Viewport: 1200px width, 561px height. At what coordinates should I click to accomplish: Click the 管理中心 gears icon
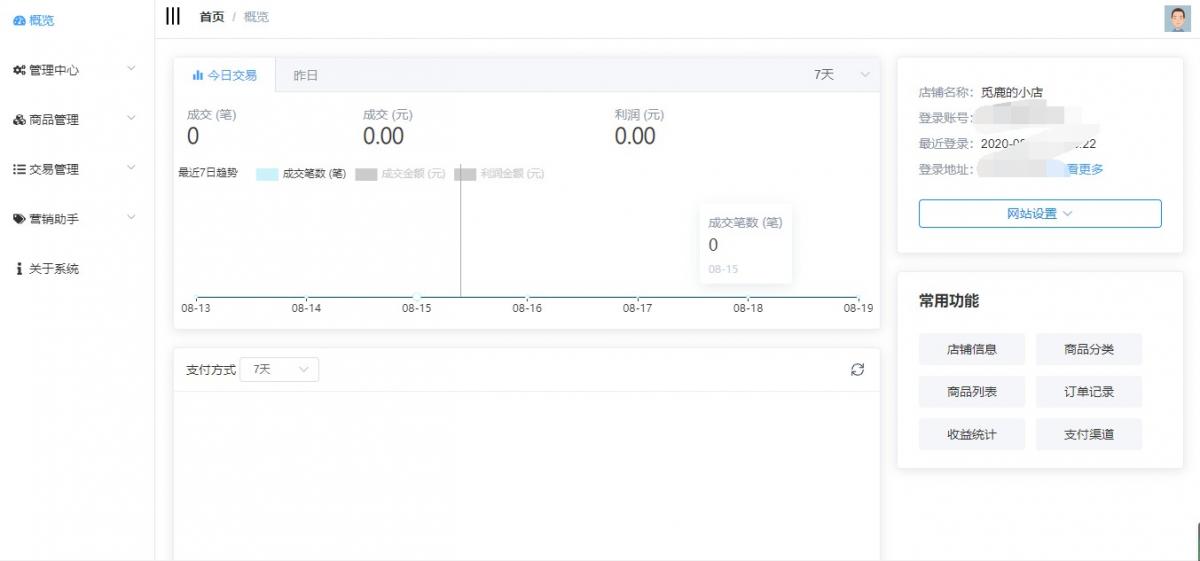pos(19,70)
